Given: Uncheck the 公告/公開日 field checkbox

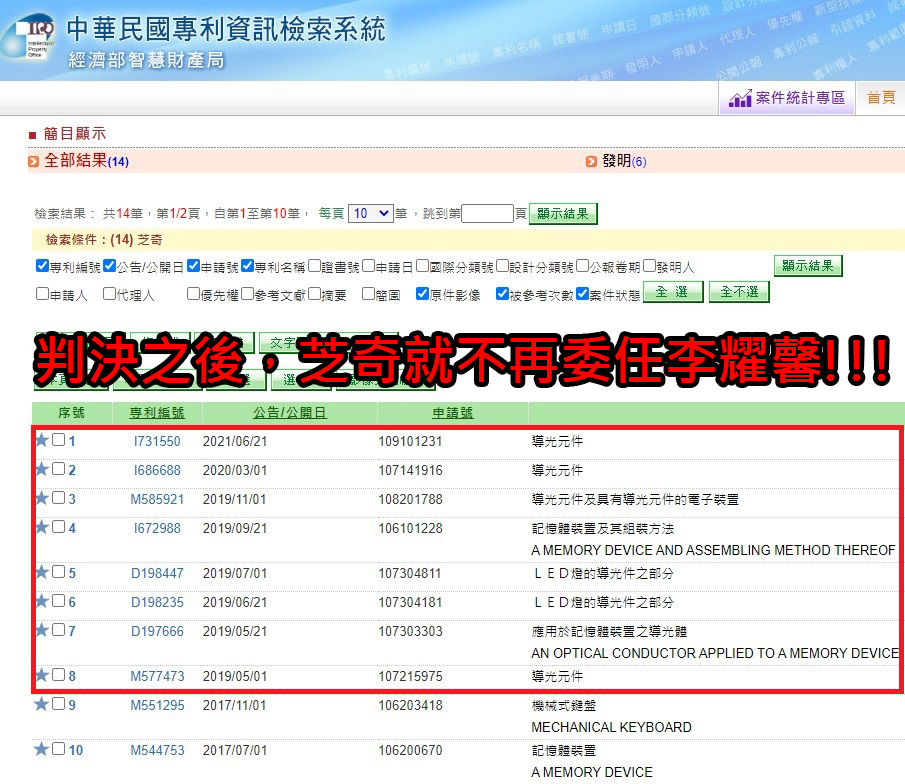Looking at the screenshot, I should pyautogui.click(x=110, y=266).
